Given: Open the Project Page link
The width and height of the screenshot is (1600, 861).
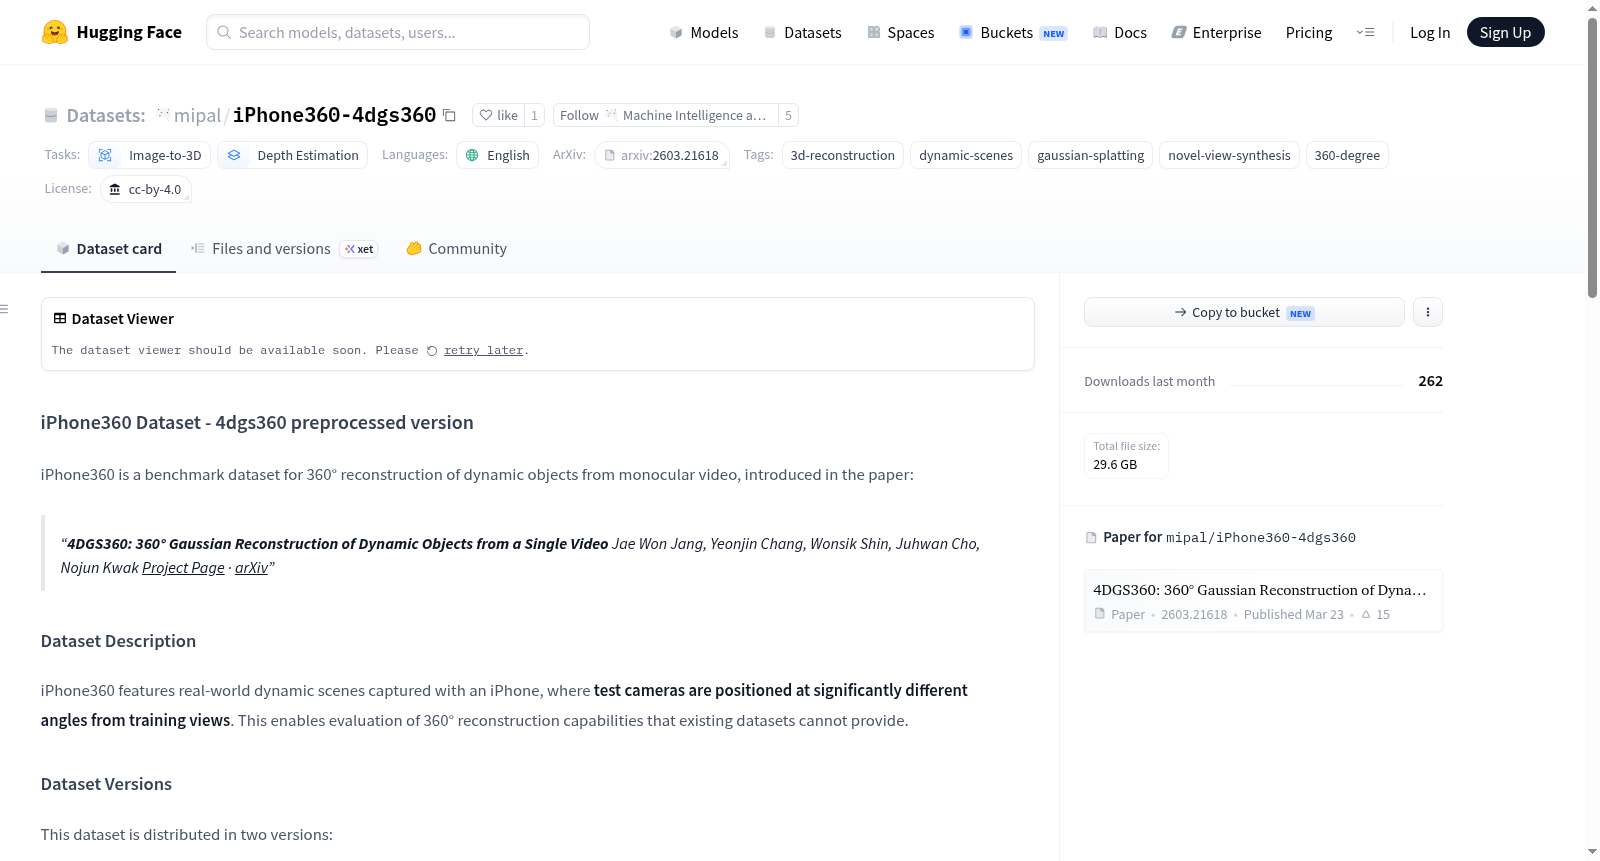Looking at the screenshot, I should pyautogui.click(x=183, y=568).
